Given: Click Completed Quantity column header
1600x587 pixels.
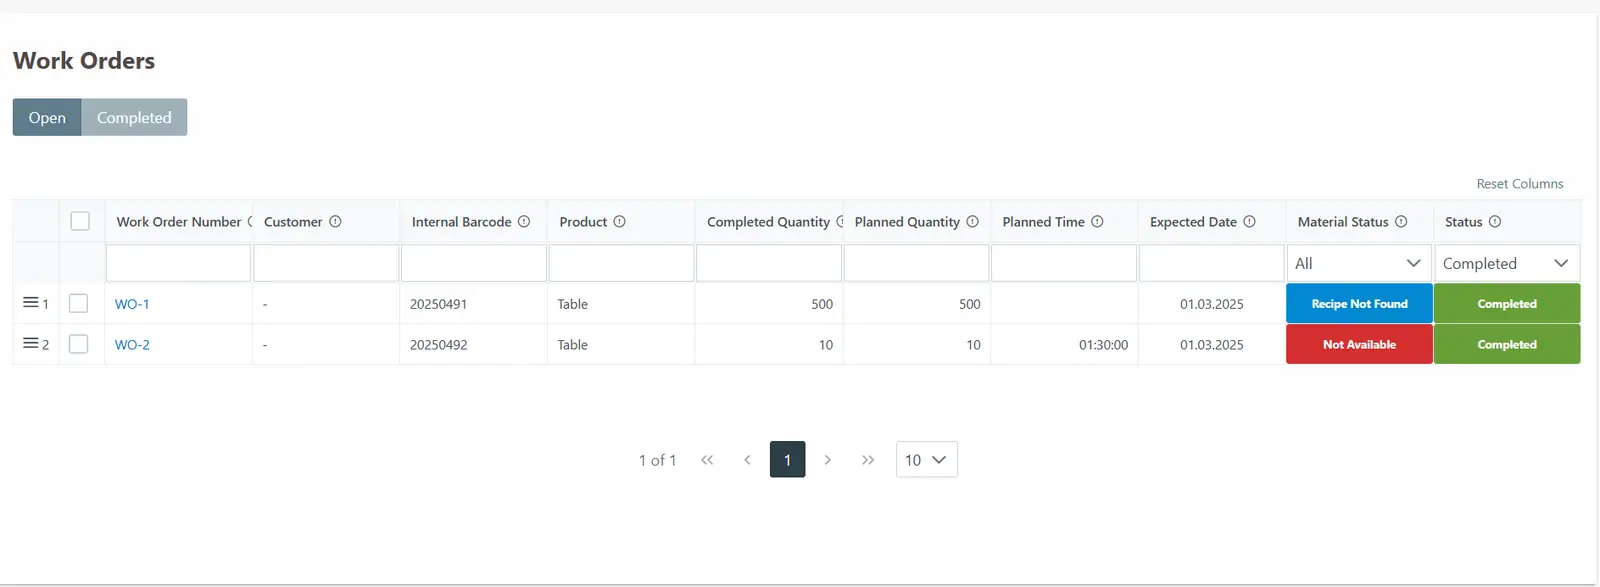Looking at the screenshot, I should [x=768, y=222].
